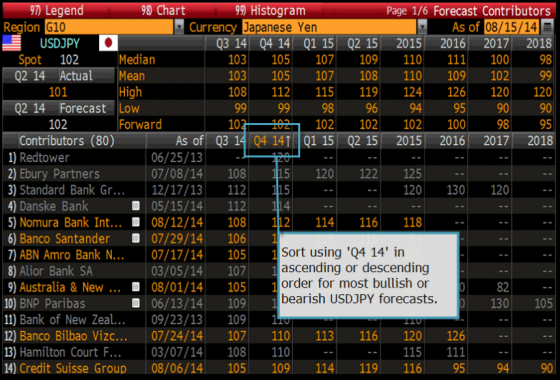Sort by the contributors As of column header
The image size is (560, 380).
176,141
